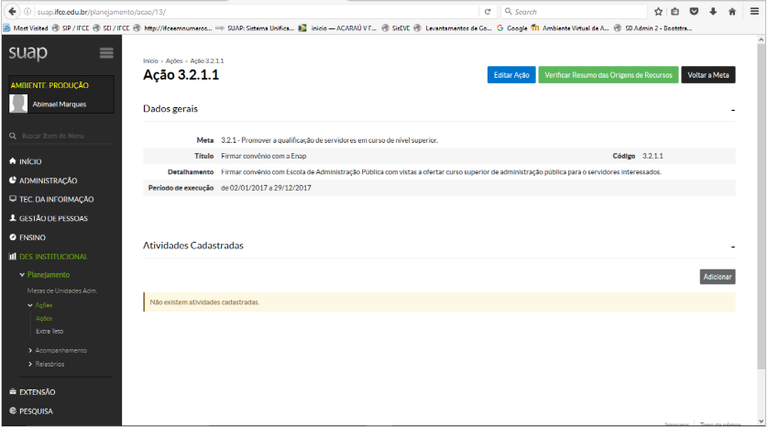Open the Firefox downloads arrow icon
This screenshot has width=768, height=427.
click(713, 11)
